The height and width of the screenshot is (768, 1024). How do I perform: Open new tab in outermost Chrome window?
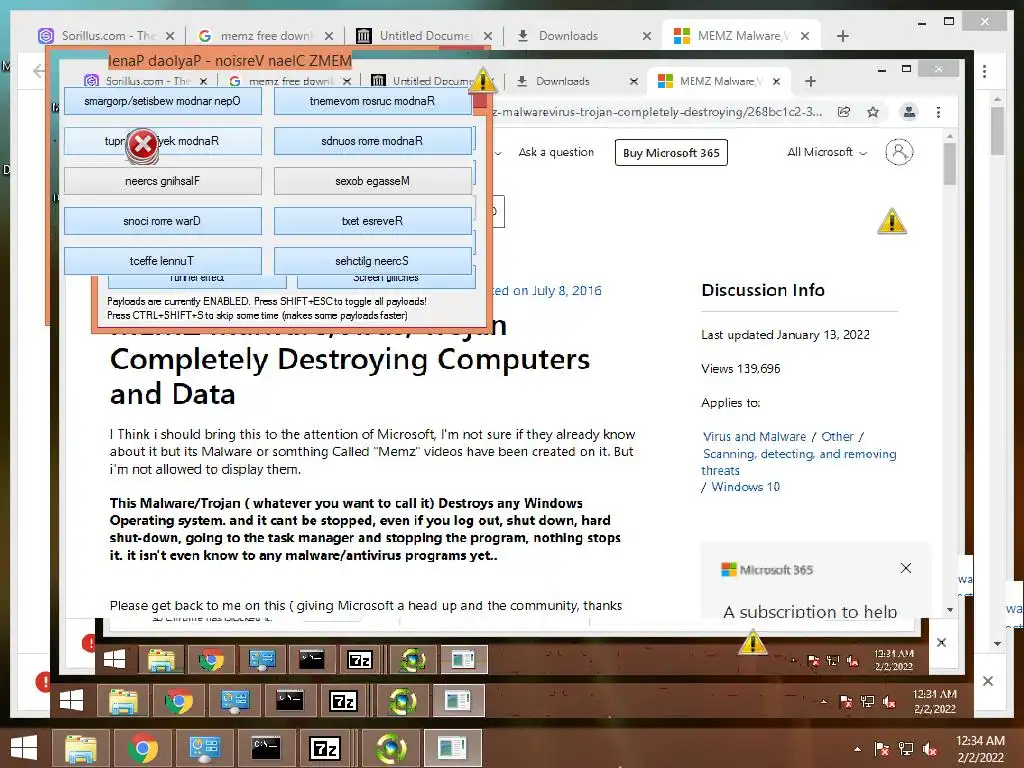[x=842, y=36]
